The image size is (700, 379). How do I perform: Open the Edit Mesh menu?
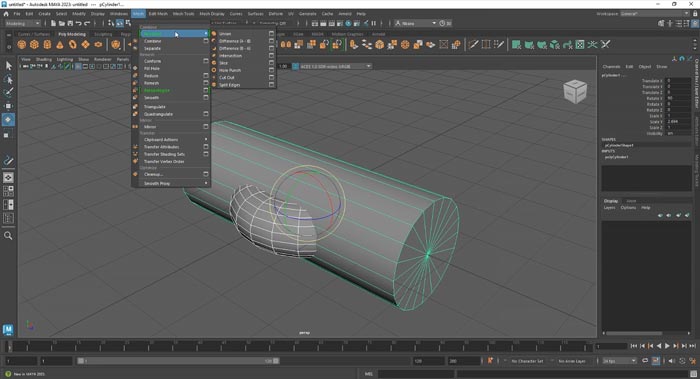(x=158, y=14)
